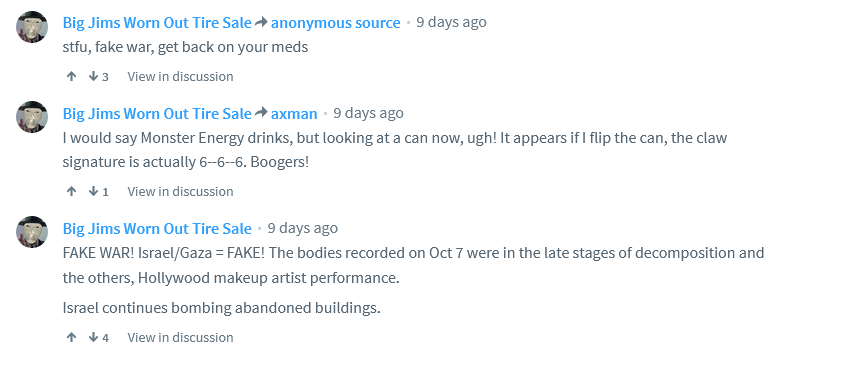Open Big Jims username replying to axman
The image size is (842, 366).
(157, 113)
